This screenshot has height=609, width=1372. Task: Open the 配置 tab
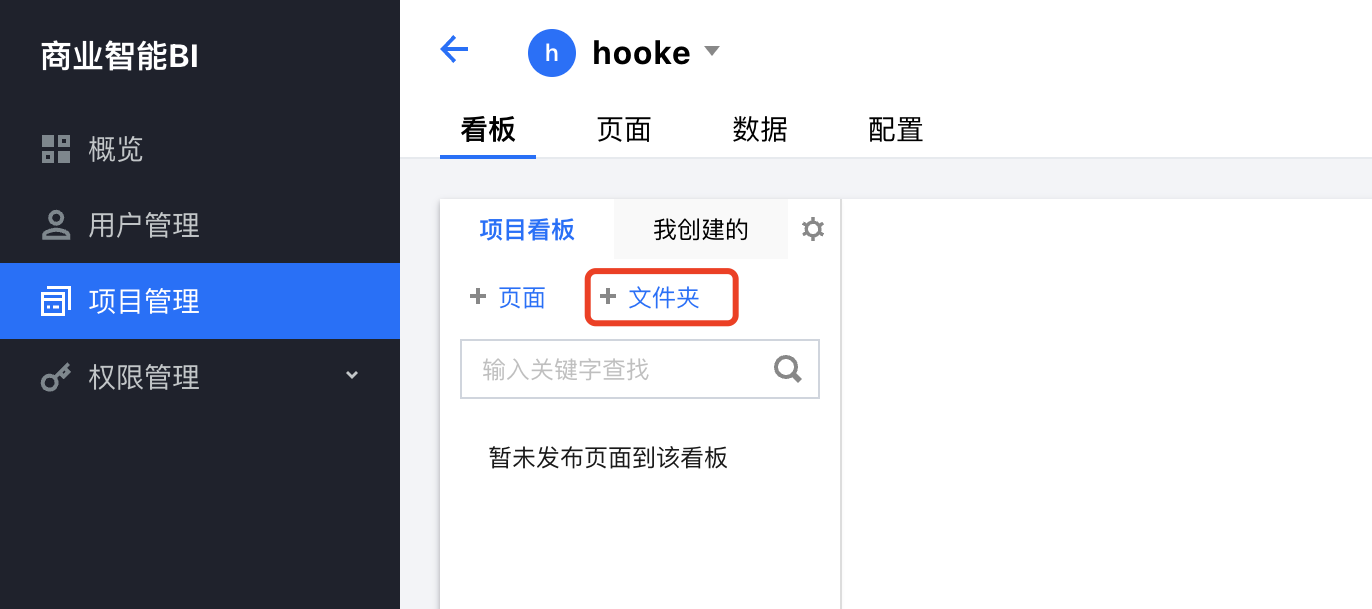click(896, 129)
